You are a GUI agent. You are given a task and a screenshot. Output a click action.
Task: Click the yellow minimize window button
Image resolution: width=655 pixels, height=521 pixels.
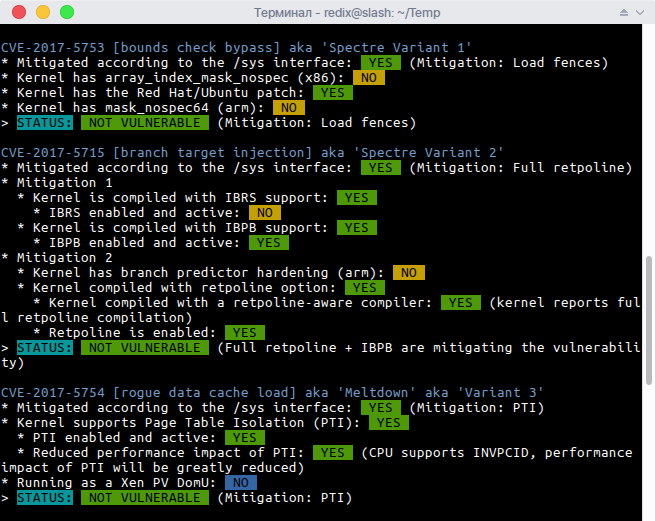pyautogui.click(x=43, y=12)
